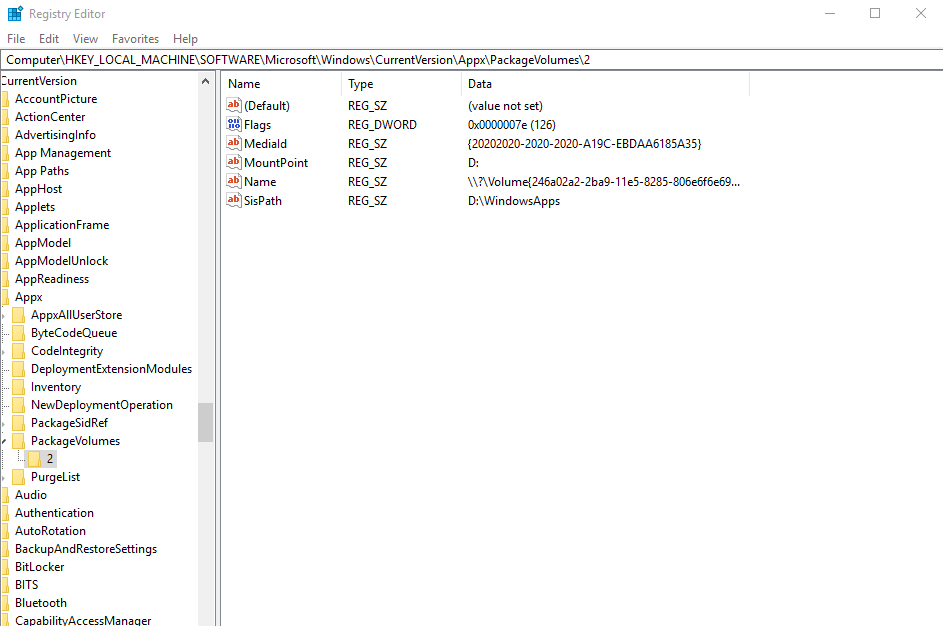Click the (Default) value string icon
Image resolution: width=943 pixels, height=626 pixels.
click(x=234, y=106)
